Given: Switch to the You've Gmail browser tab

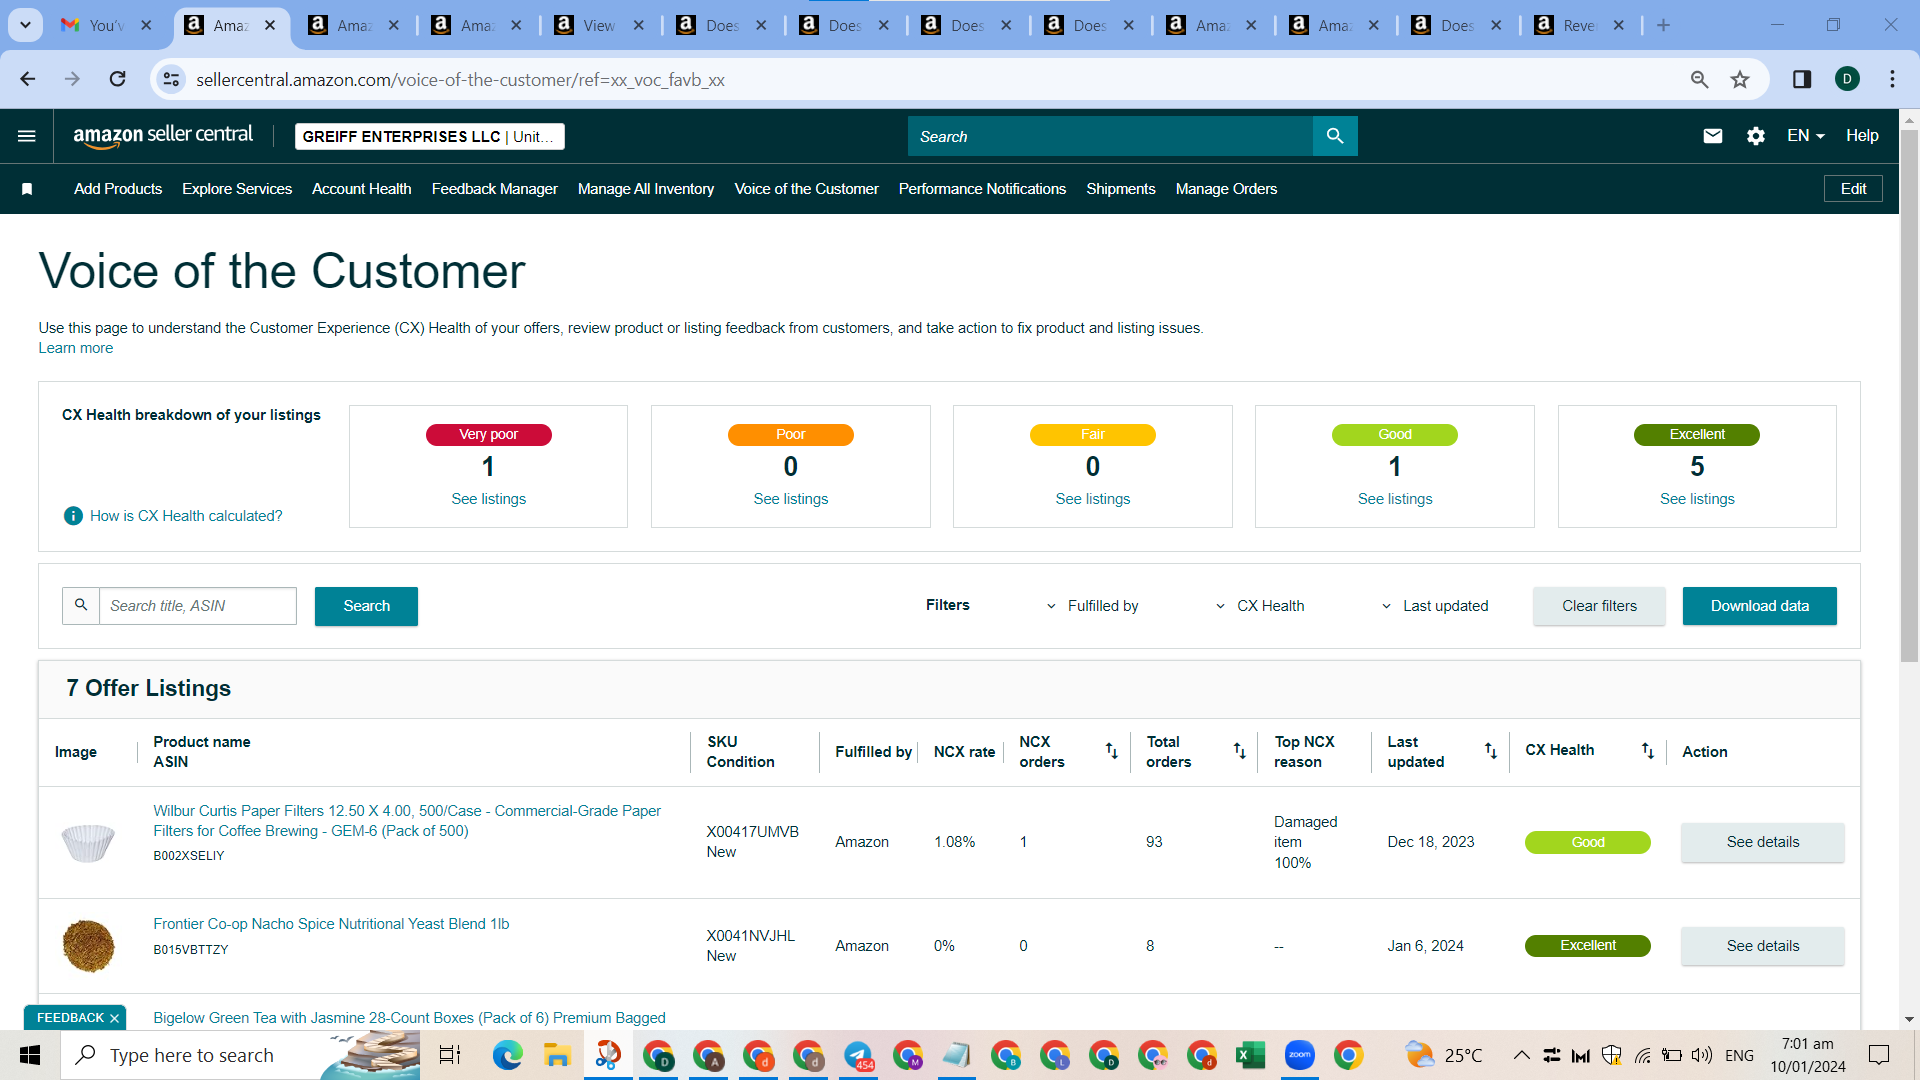Looking at the screenshot, I should point(105,25).
